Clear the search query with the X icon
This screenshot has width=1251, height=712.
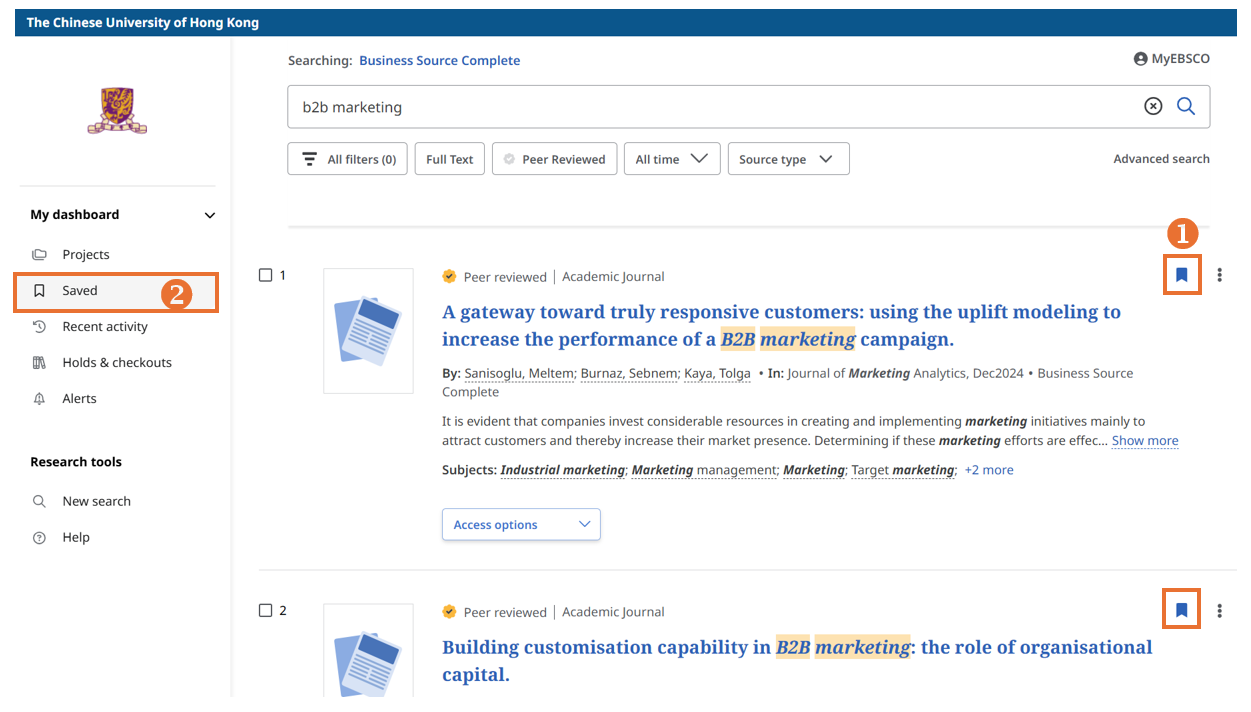[1153, 106]
